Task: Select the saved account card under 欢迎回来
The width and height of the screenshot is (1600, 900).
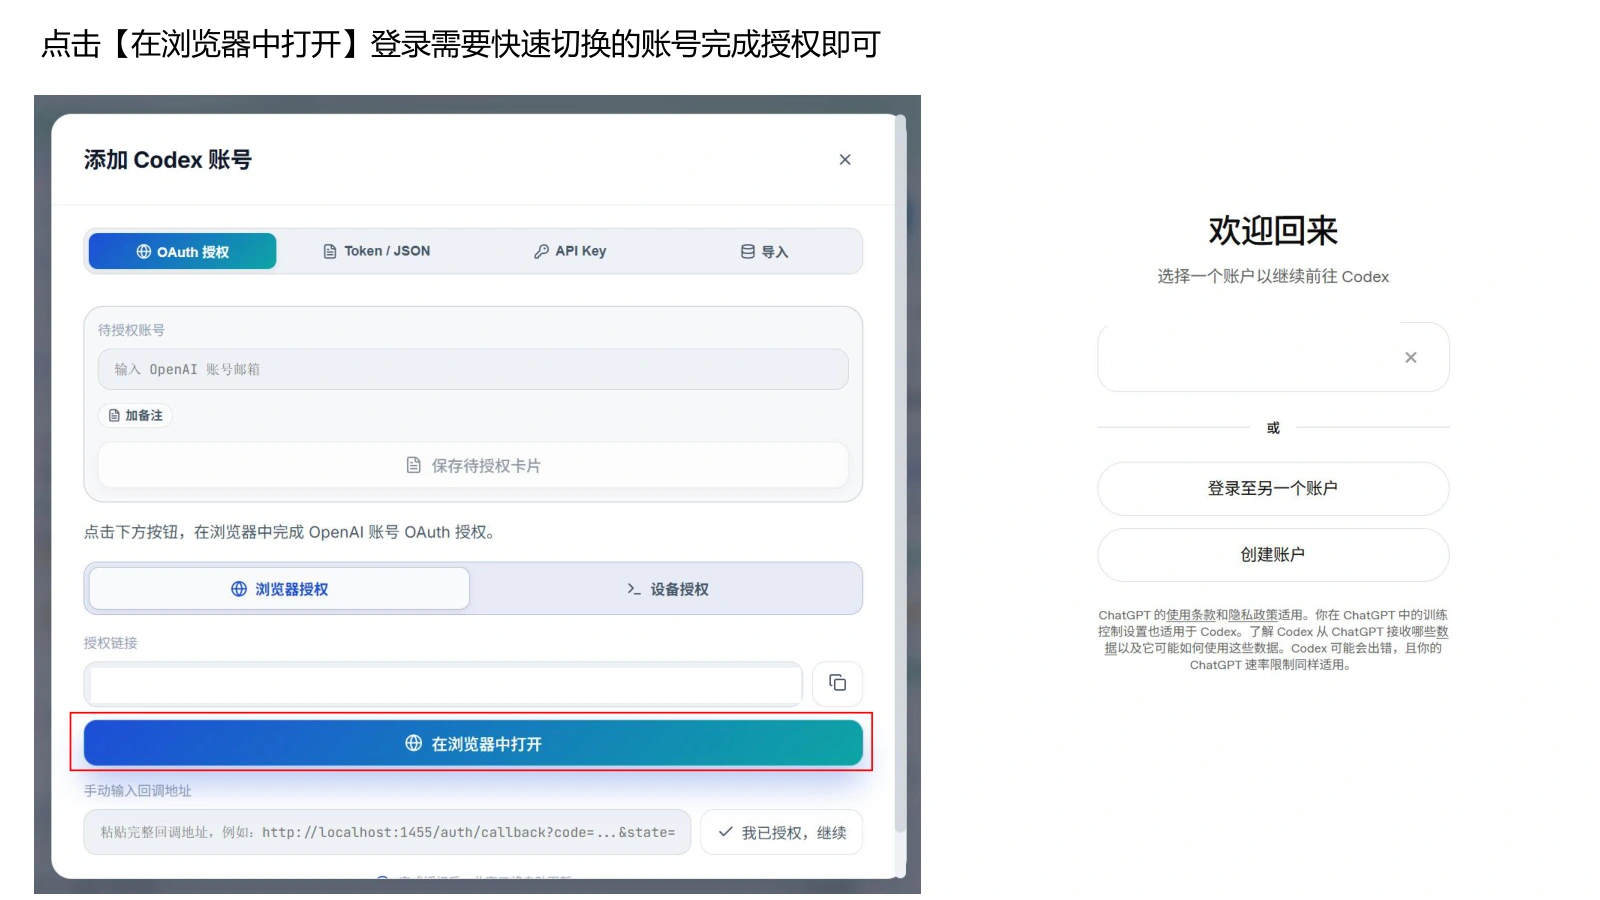Action: coord(1273,357)
